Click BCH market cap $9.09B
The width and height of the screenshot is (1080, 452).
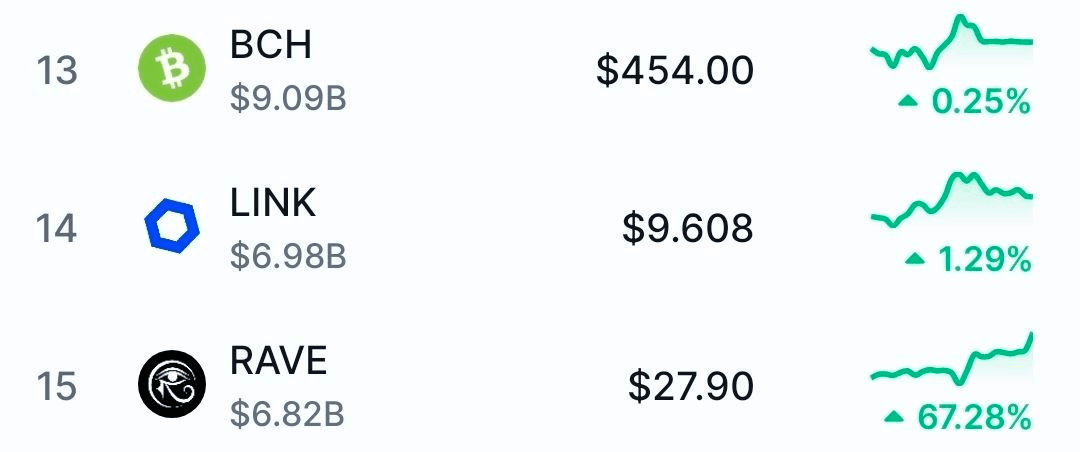288,99
